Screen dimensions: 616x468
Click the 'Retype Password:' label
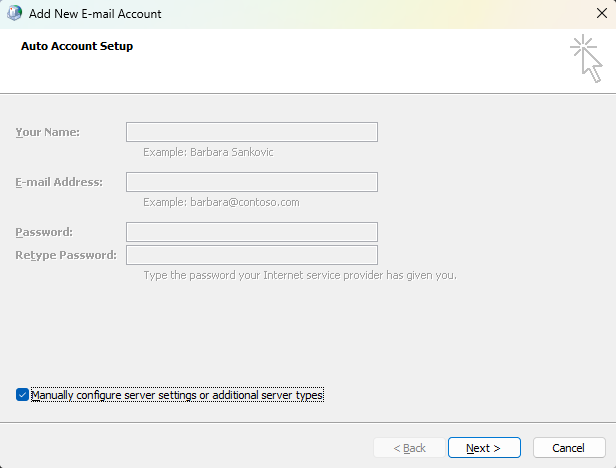(65, 255)
